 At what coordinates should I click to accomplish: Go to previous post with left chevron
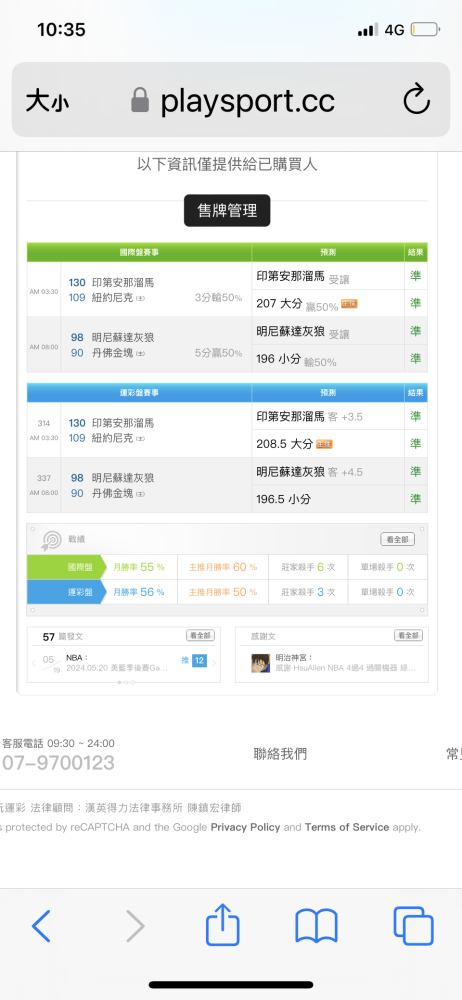click(34, 663)
